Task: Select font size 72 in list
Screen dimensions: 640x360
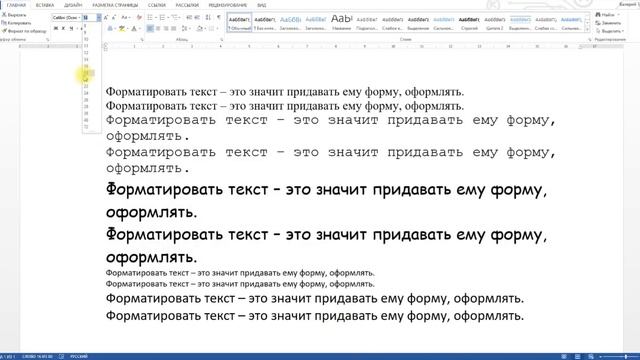Action: point(91,127)
